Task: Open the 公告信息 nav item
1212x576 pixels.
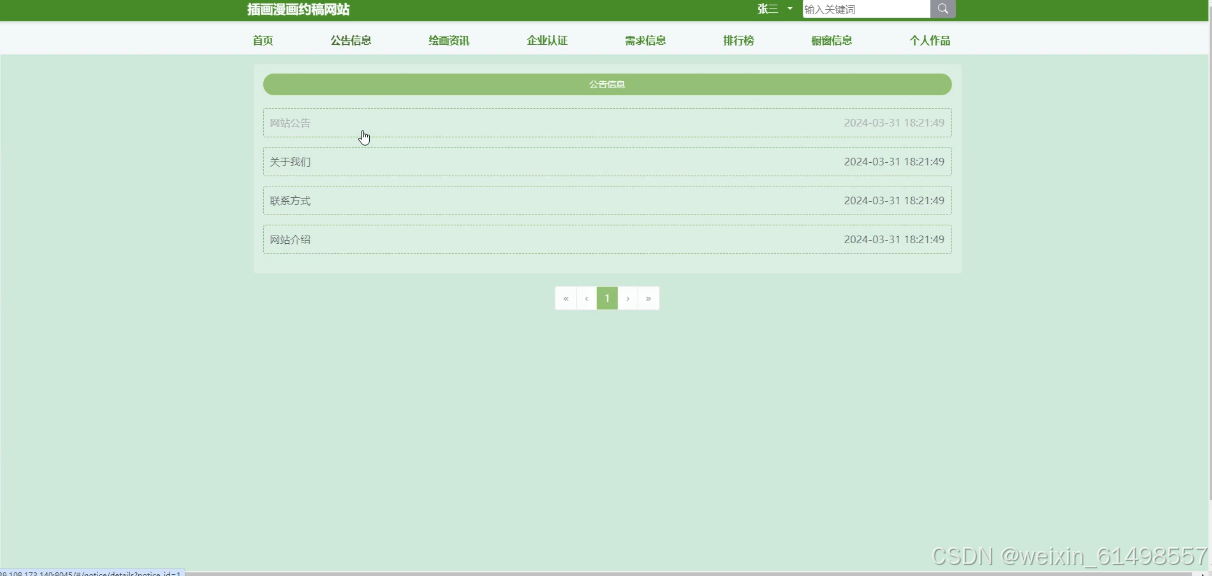Action: click(x=351, y=41)
